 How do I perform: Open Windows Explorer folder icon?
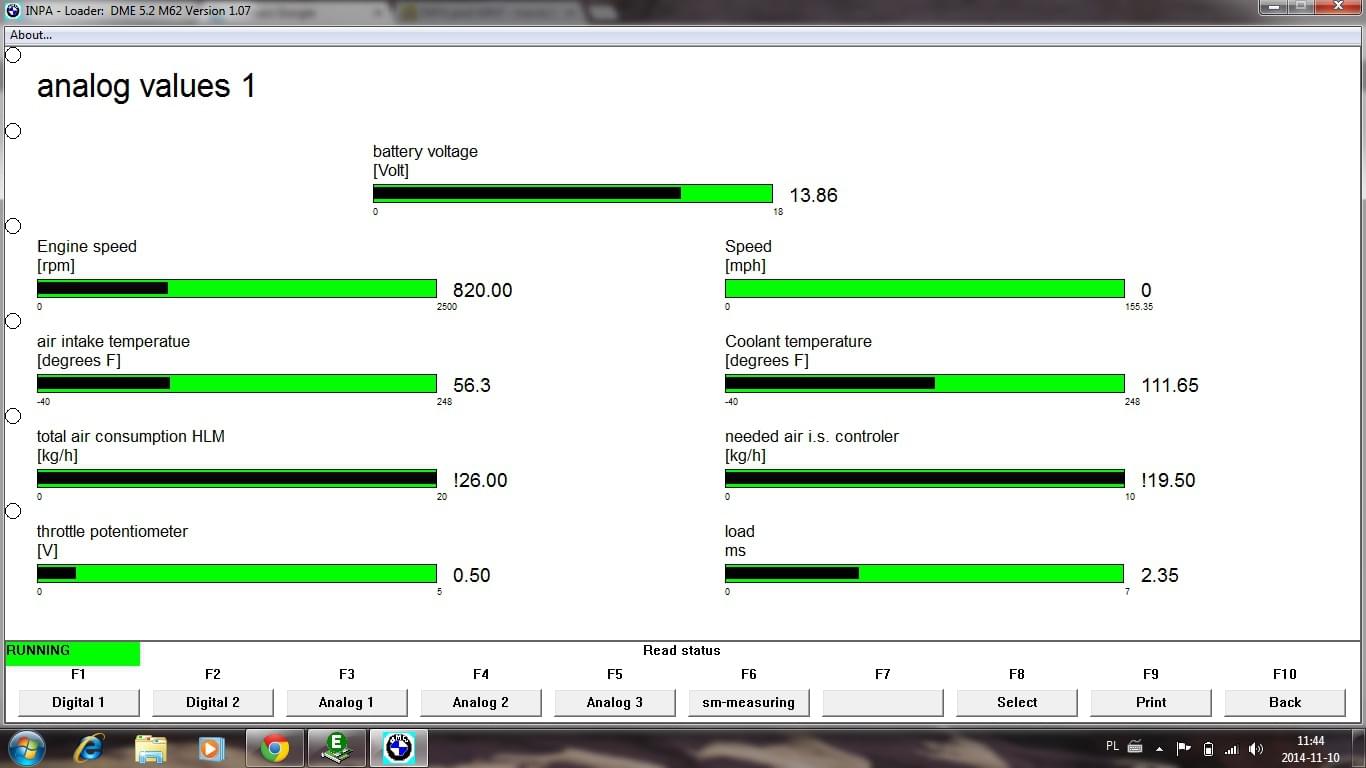coord(151,748)
